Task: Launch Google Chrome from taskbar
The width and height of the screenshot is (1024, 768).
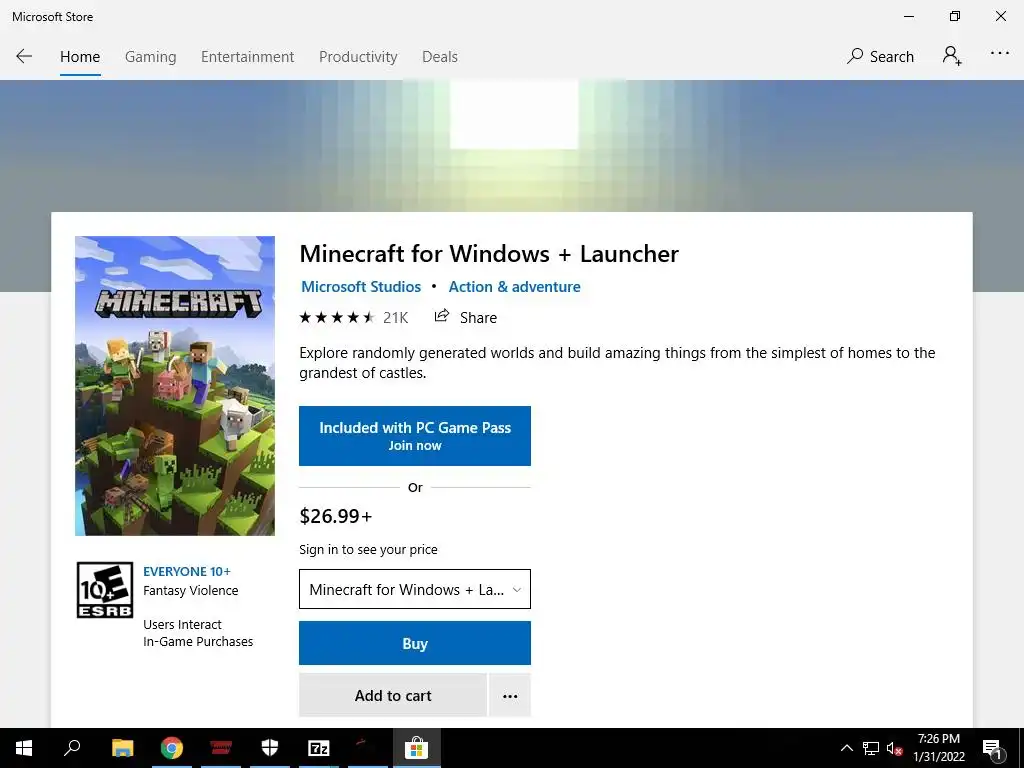Action: pyautogui.click(x=172, y=748)
